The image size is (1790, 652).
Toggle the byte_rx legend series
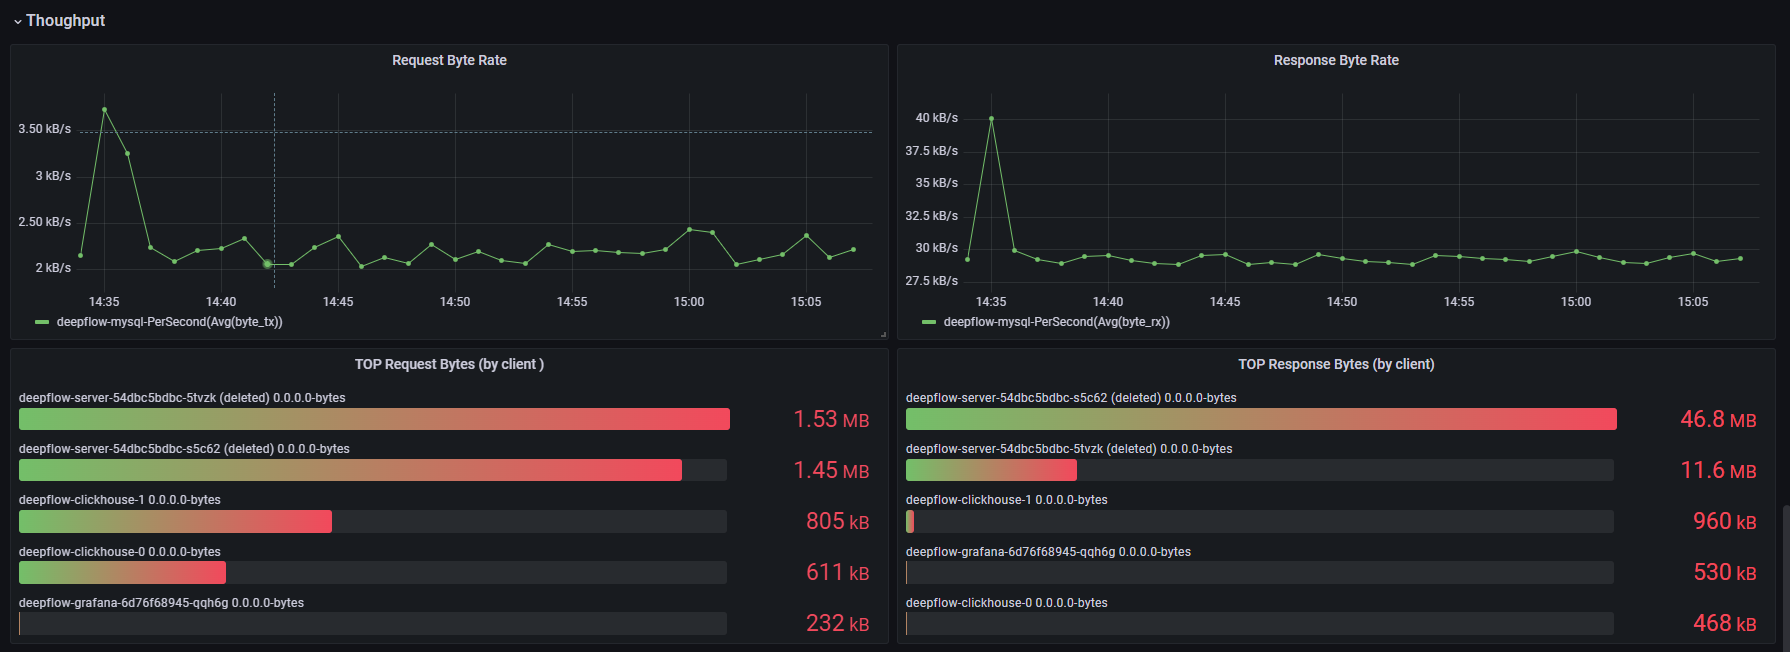coord(1056,322)
